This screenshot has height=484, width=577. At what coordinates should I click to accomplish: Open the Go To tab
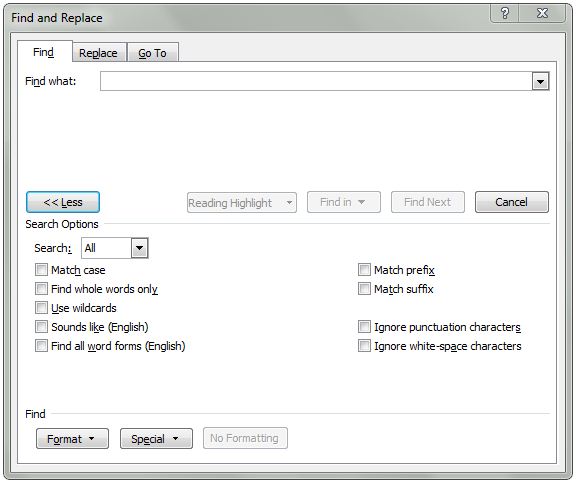coord(152,53)
